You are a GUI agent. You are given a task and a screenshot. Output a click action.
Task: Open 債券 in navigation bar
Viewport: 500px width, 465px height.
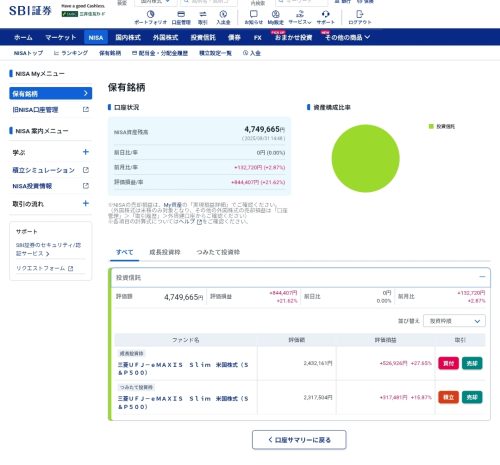234,37
